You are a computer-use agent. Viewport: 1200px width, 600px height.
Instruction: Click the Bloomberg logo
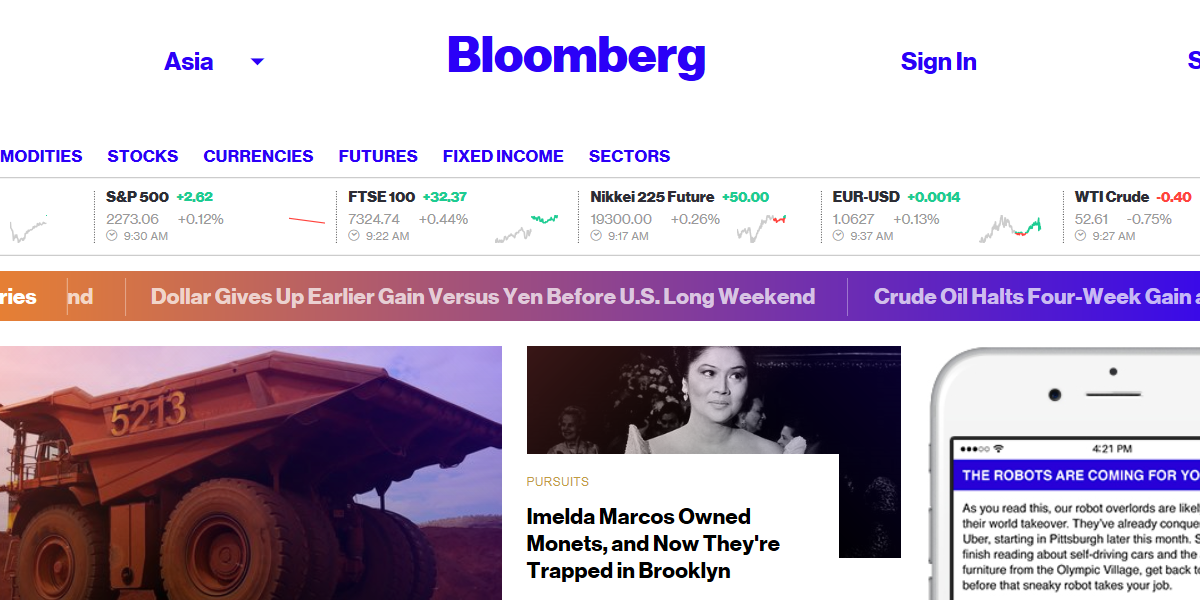click(x=576, y=57)
